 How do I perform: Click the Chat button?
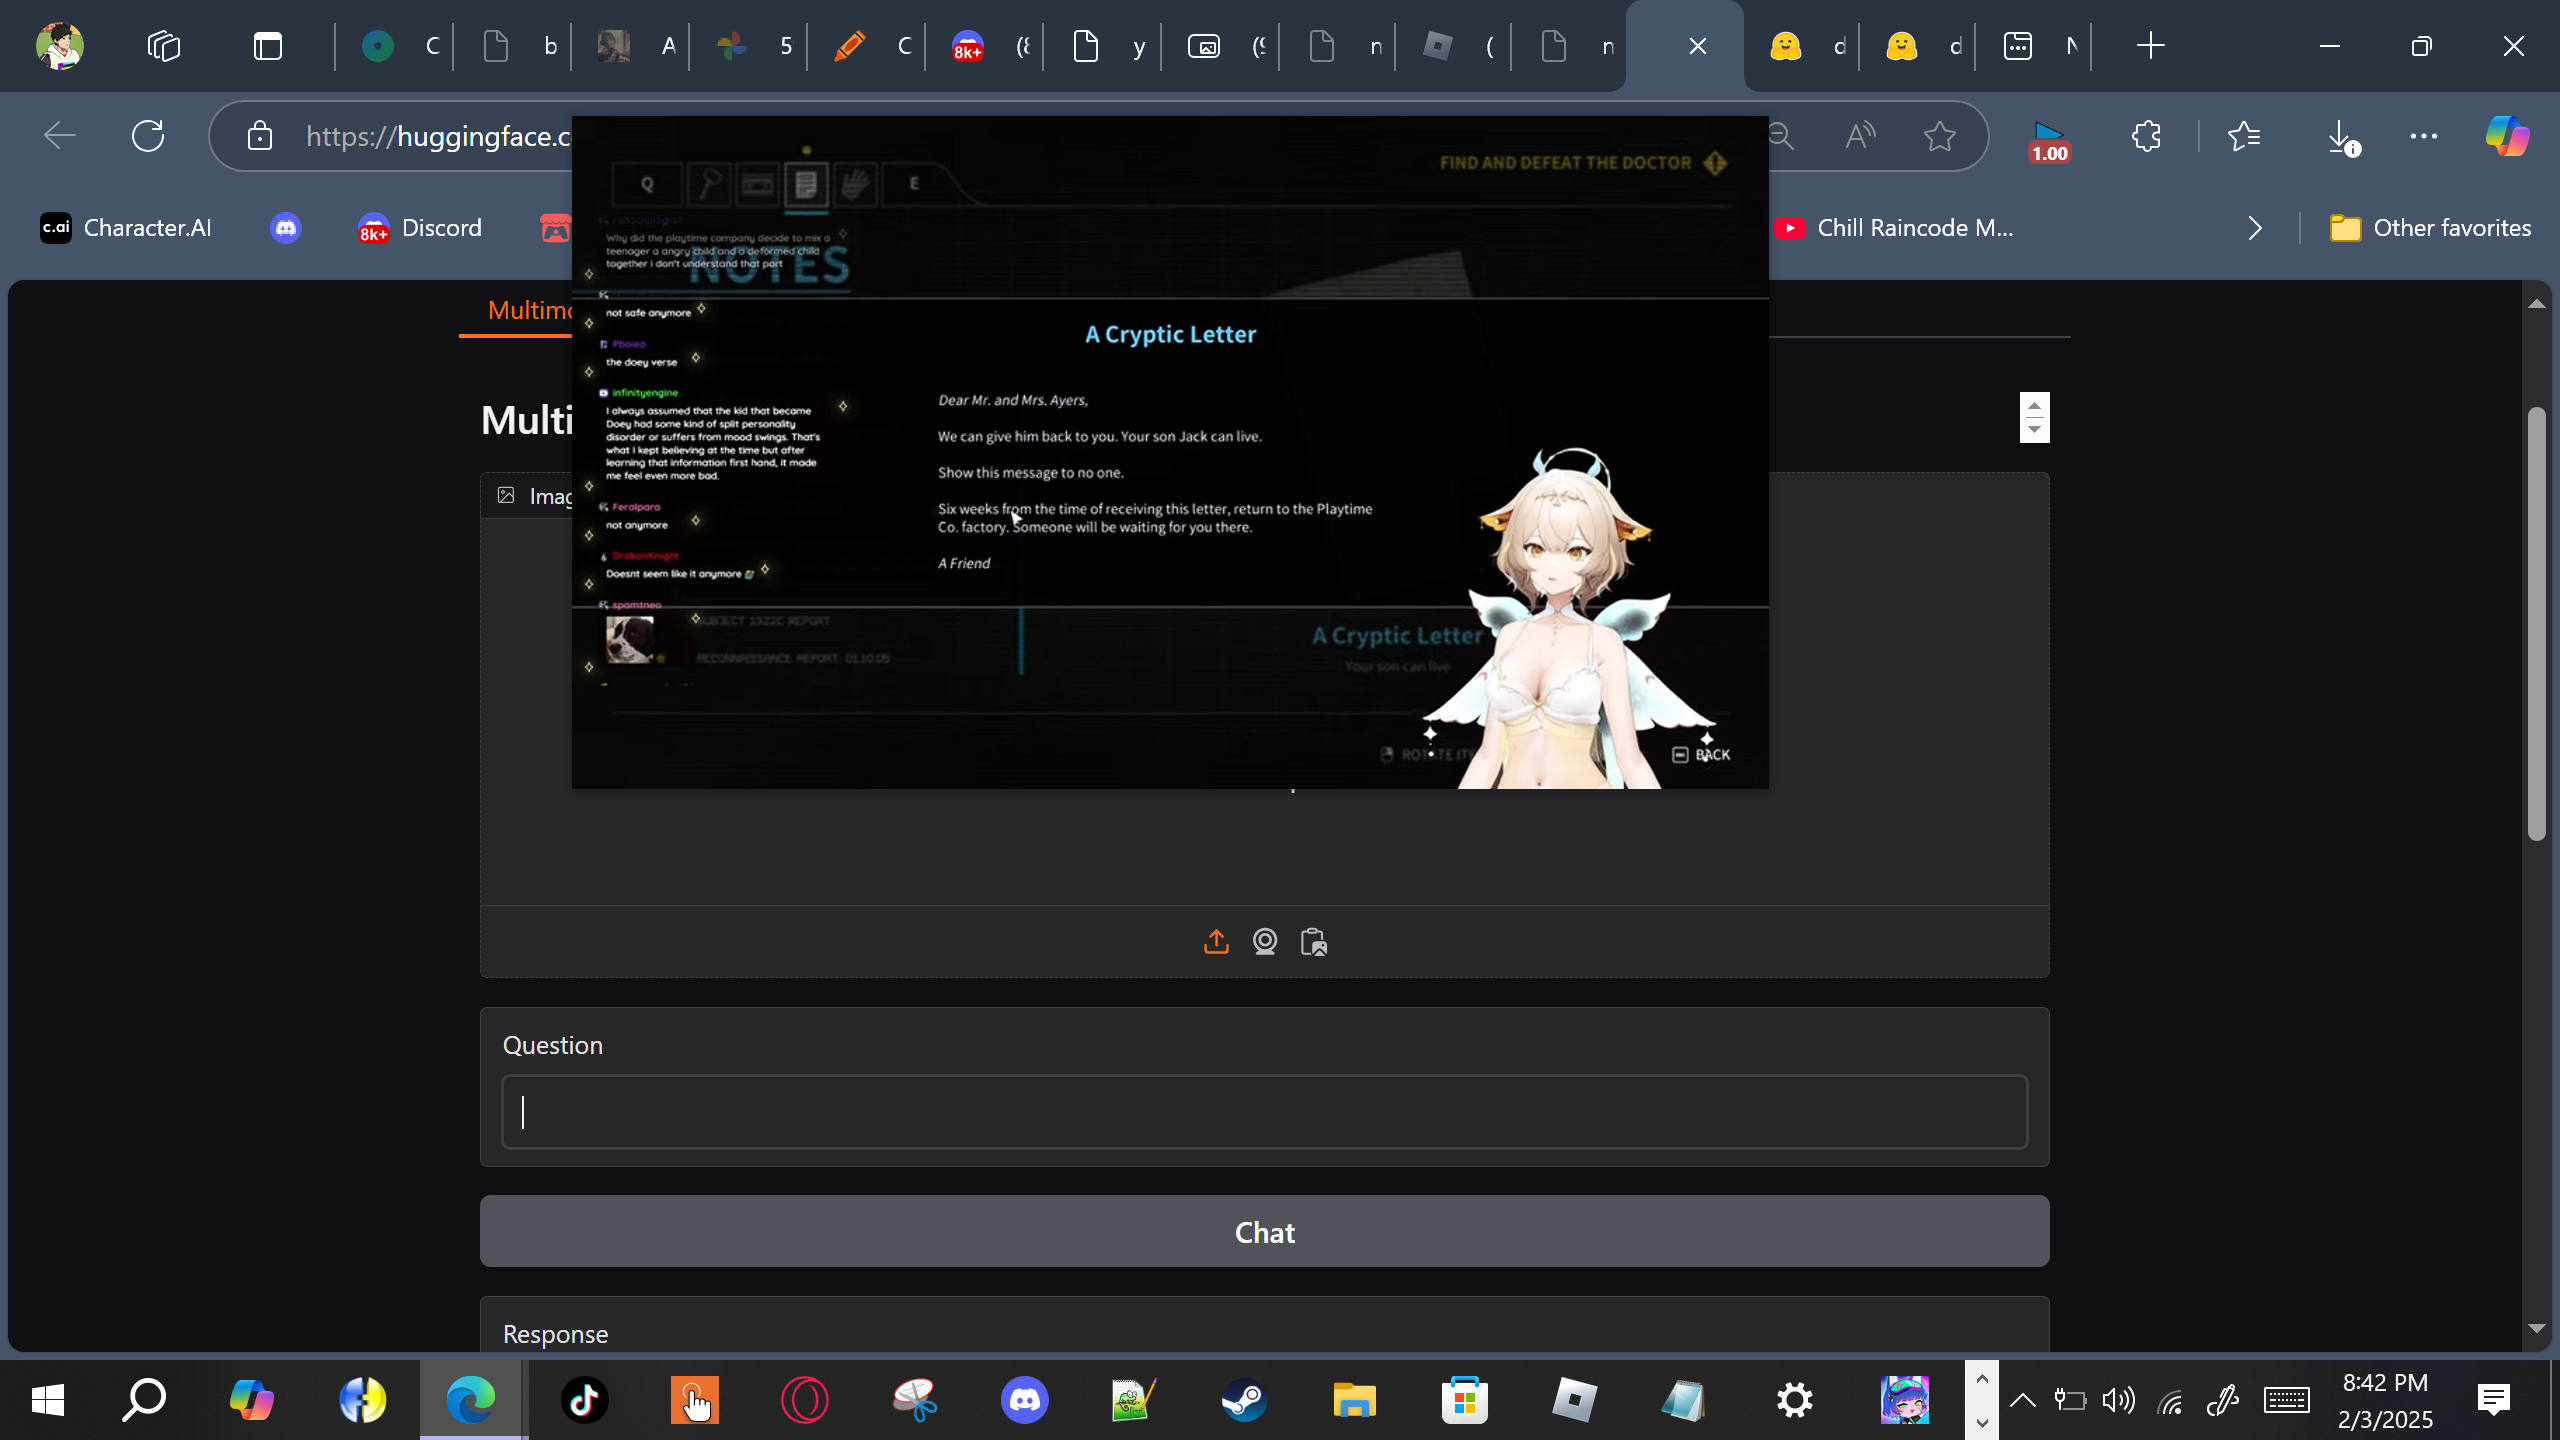coord(1265,1232)
